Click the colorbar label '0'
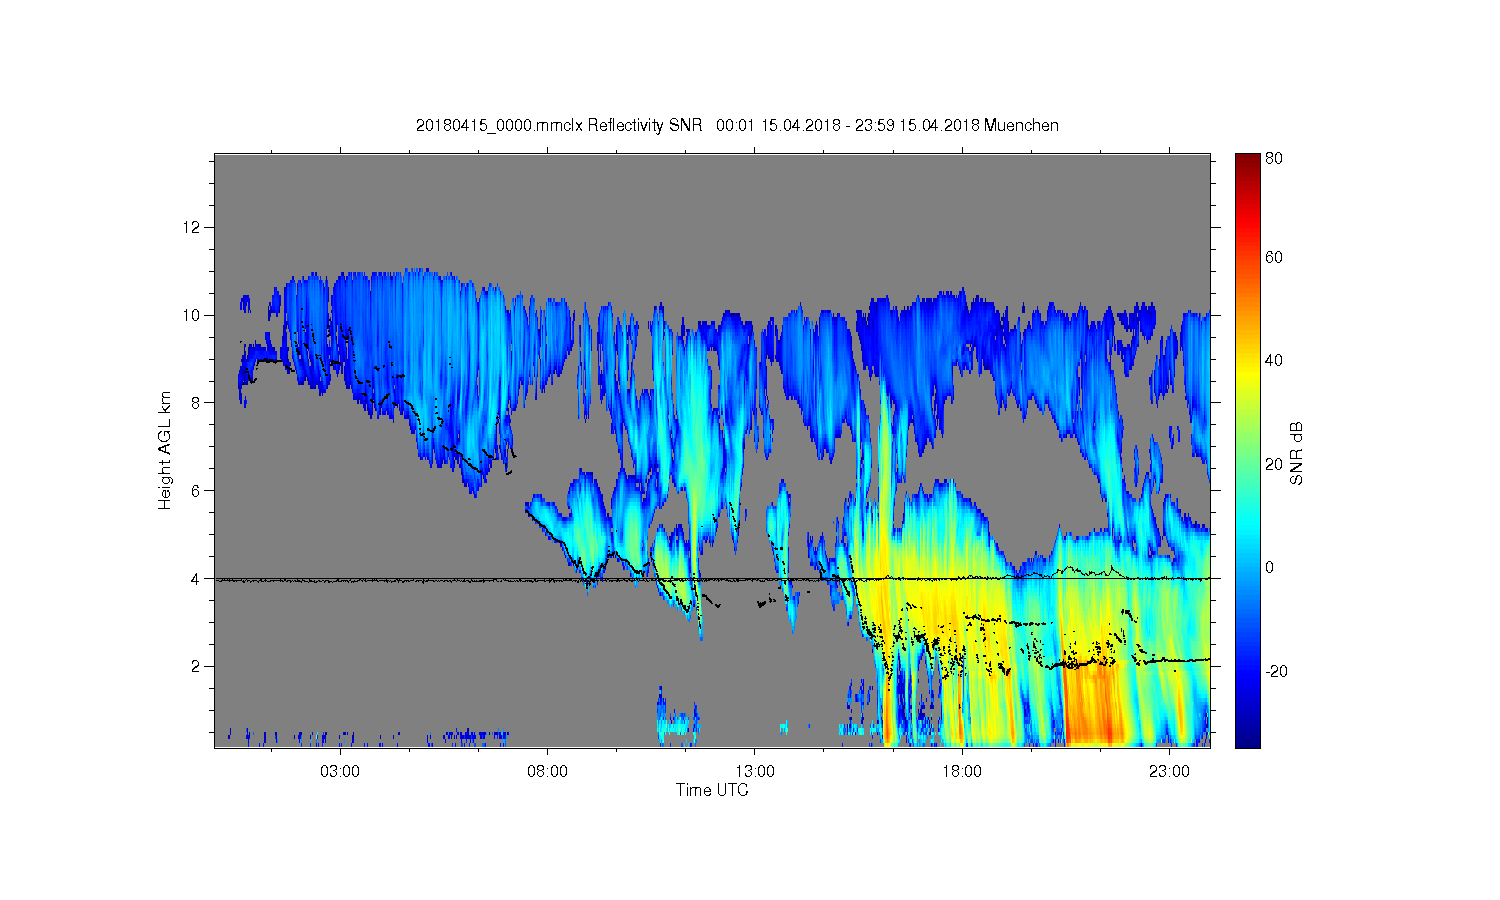The height and width of the screenshot is (900, 1500). [1270, 567]
